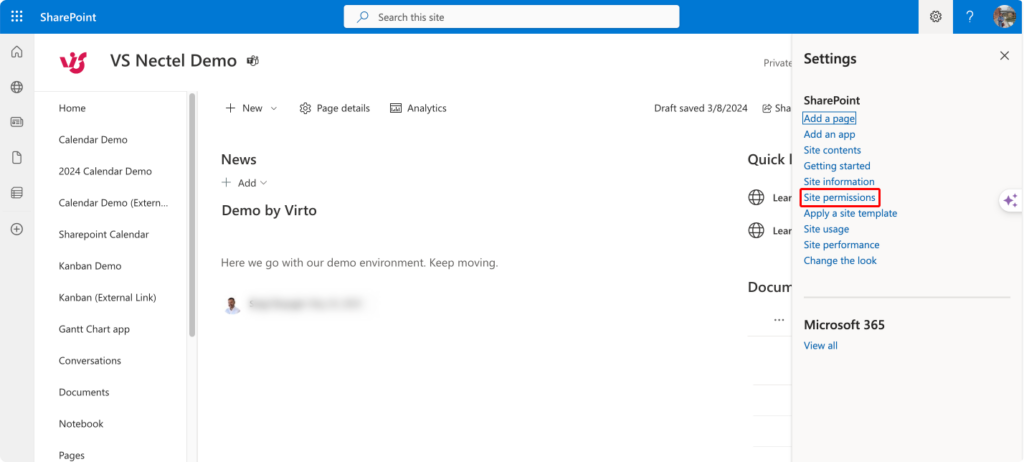Expand the Add dropdown under News
The height and width of the screenshot is (462, 1024).
(x=245, y=183)
